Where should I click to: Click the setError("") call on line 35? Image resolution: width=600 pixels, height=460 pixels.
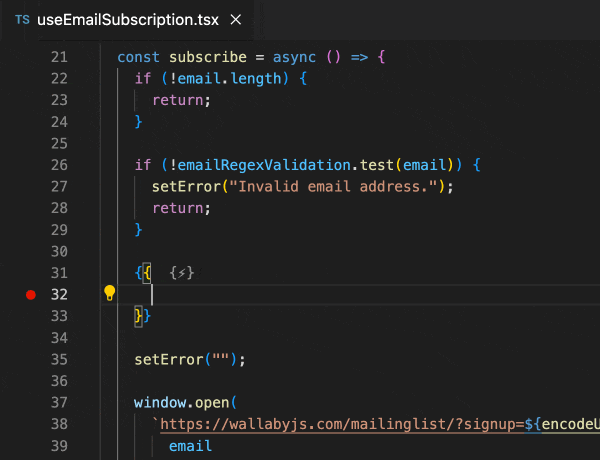[189, 359]
